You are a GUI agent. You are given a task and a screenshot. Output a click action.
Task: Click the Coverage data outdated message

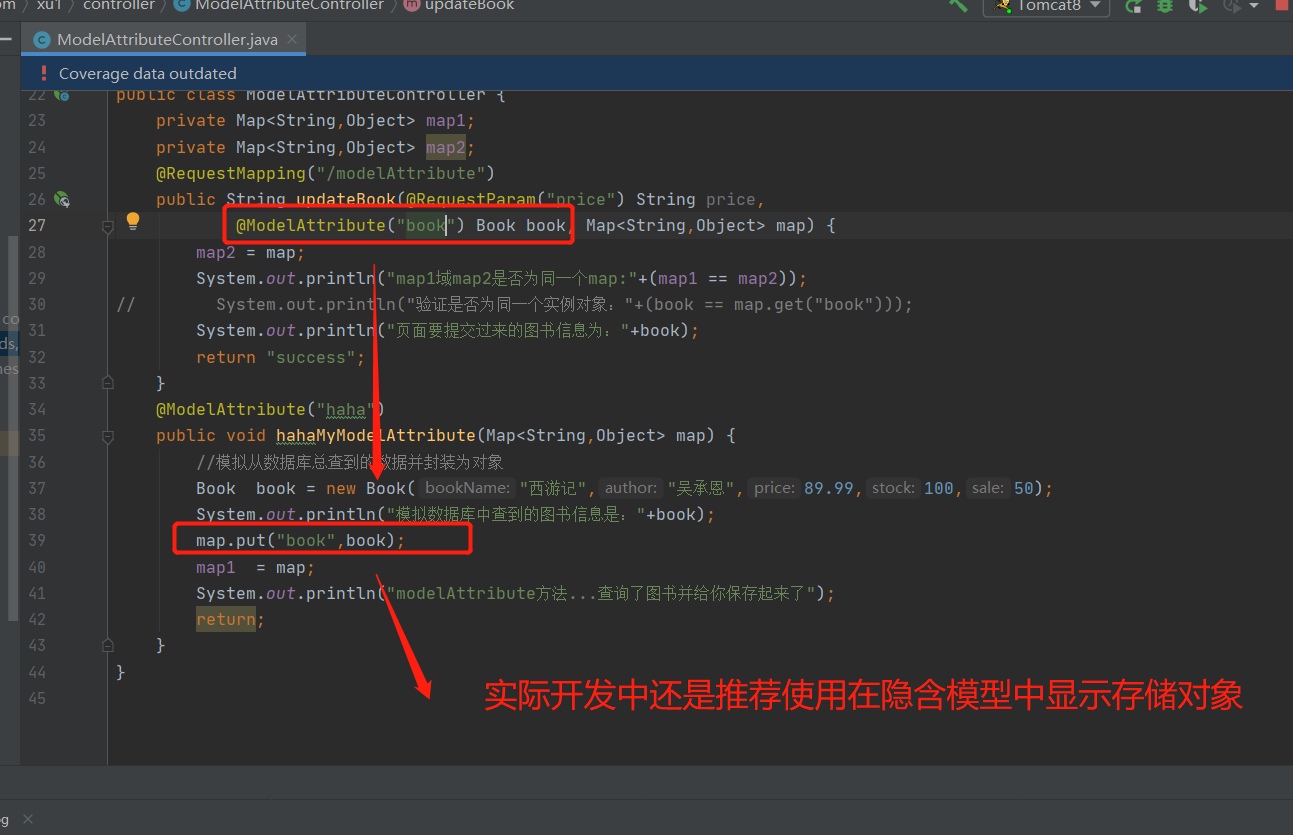(x=148, y=73)
